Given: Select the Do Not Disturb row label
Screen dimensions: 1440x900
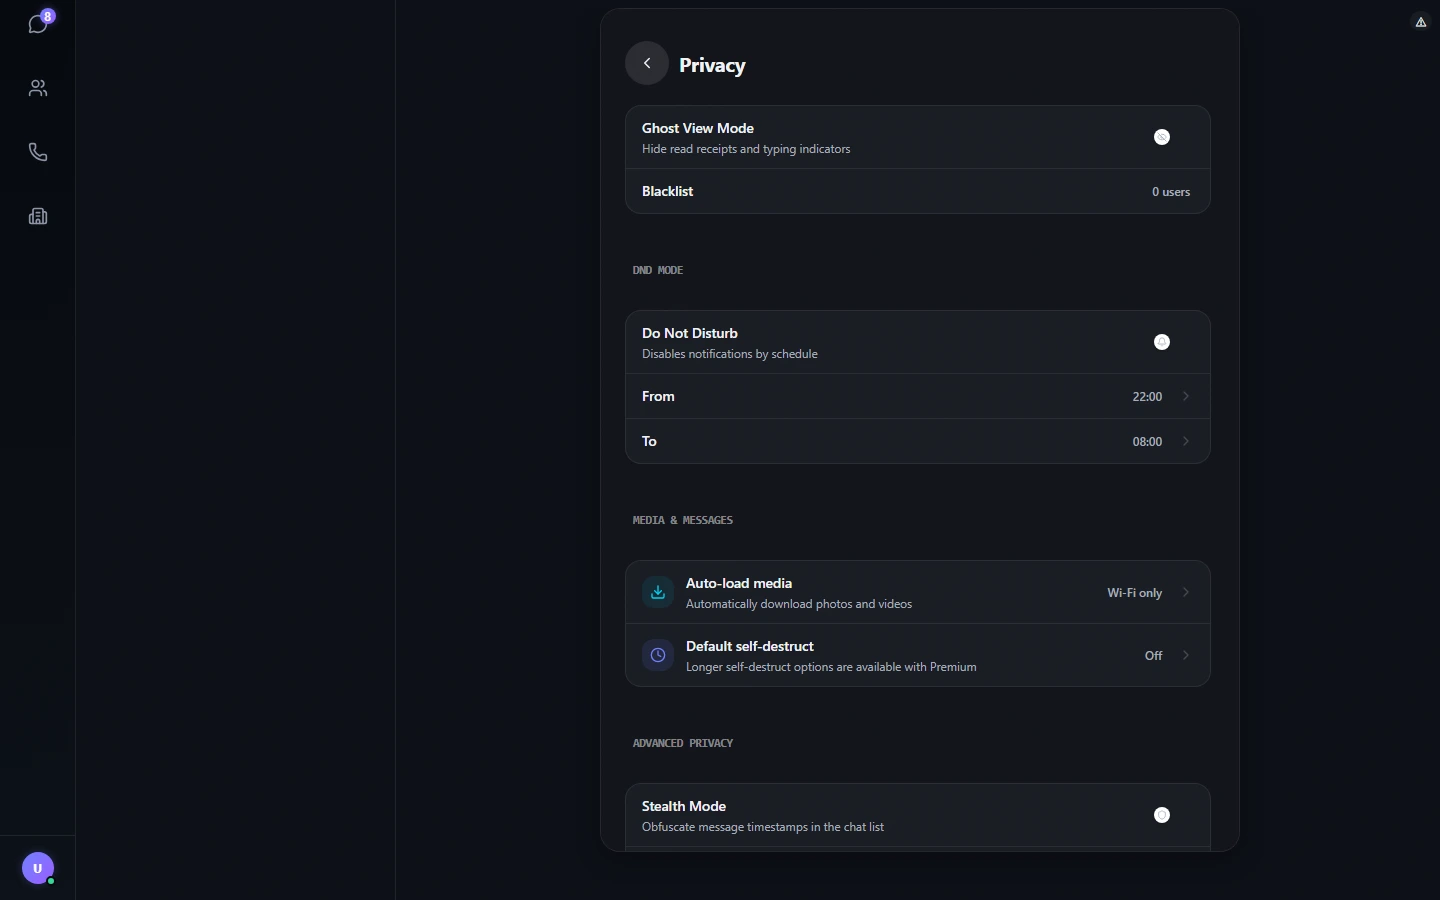Looking at the screenshot, I should [690, 333].
